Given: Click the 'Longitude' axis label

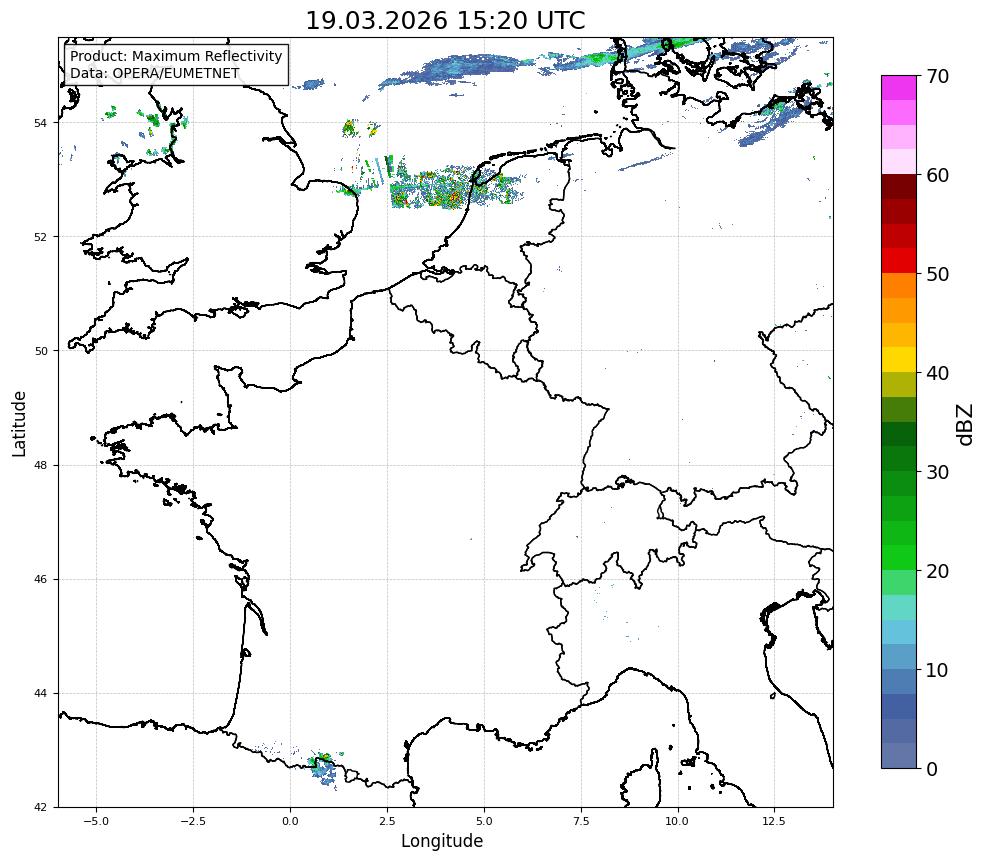Looking at the screenshot, I should pos(442,841).
